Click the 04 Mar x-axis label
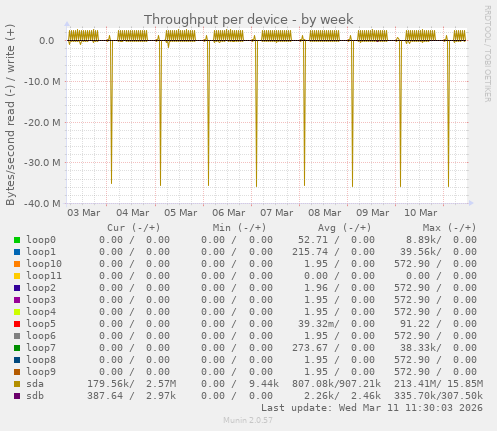Image resolution: width=497 pixels, height=431 pixels. [x=133, y=213]
